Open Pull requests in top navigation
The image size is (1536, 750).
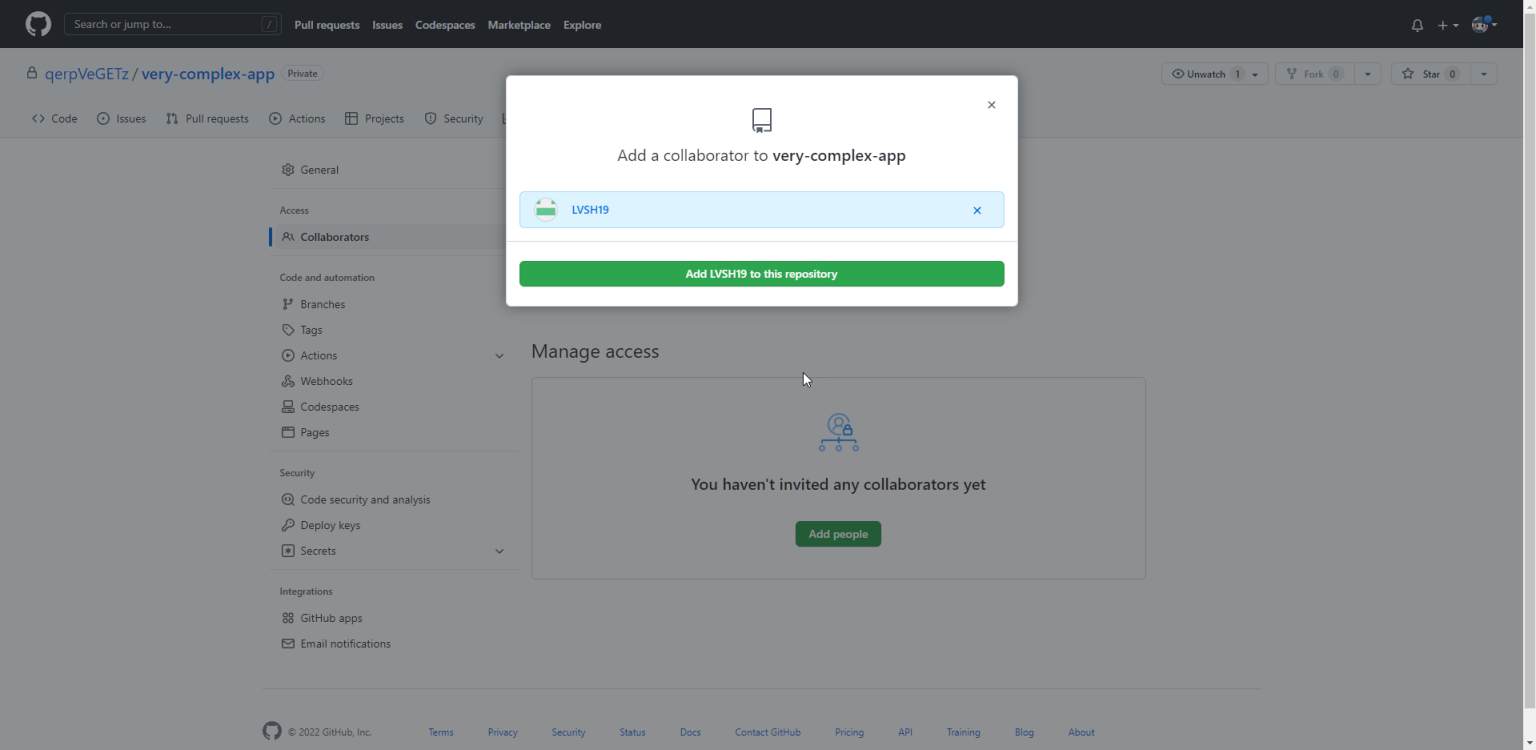pyautogui.click(x=327, y=25)
